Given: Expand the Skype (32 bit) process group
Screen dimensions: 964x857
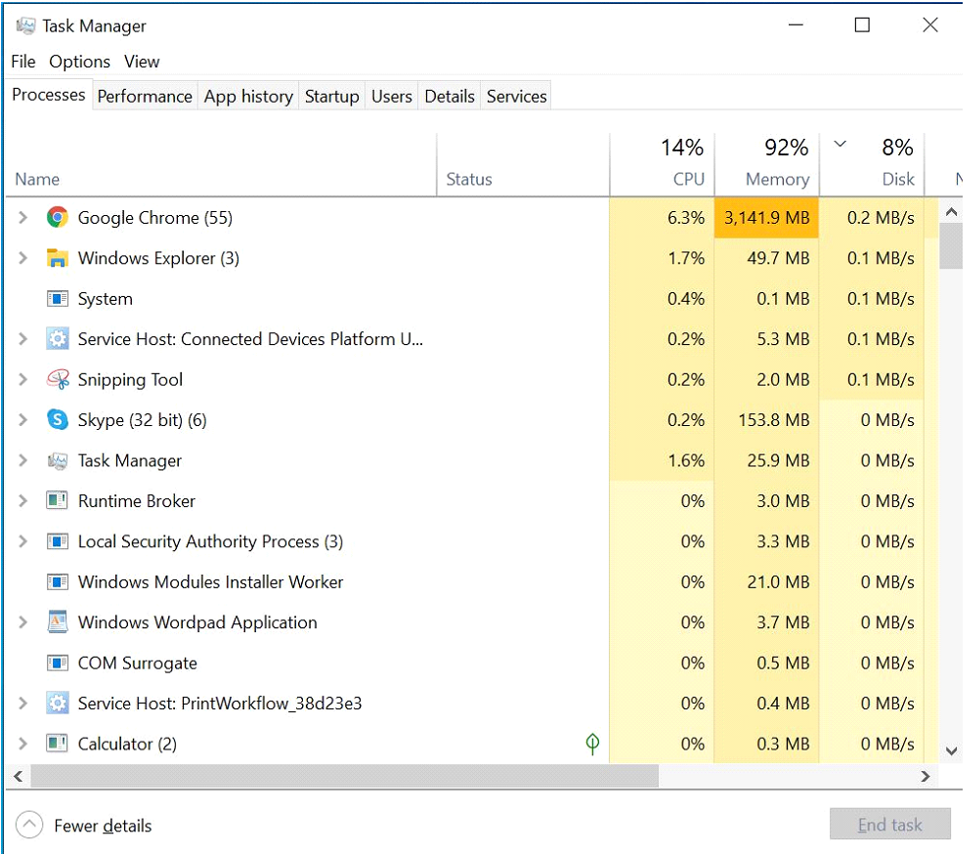Looking at the screenshot, I should click(23, 420).
